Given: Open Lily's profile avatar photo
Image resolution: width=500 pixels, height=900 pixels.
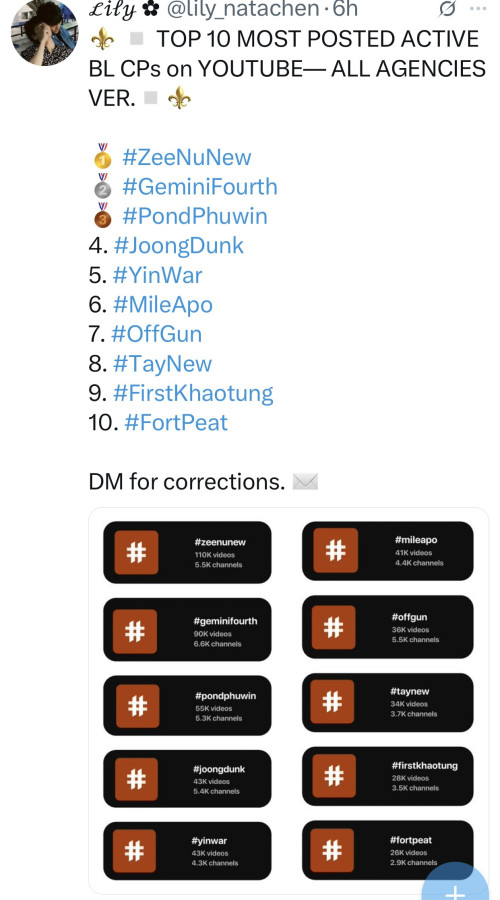Looking at the screenshot, I should [x=45, y=32].
